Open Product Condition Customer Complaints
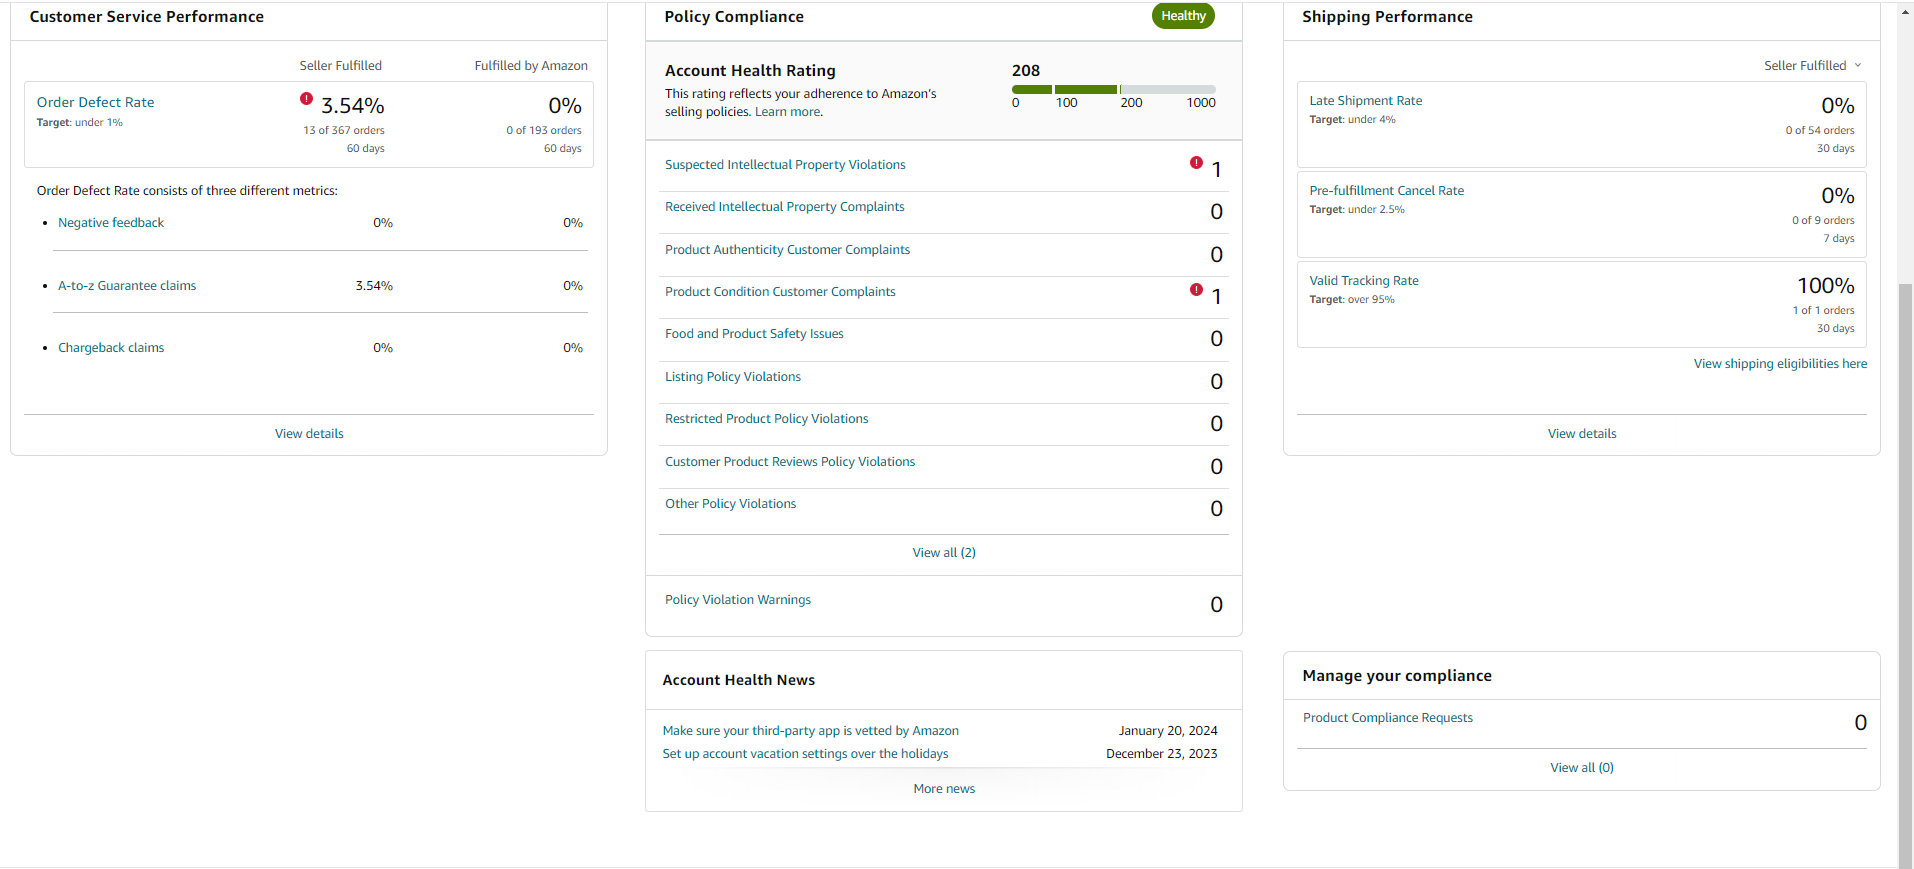 coord(780,292)
